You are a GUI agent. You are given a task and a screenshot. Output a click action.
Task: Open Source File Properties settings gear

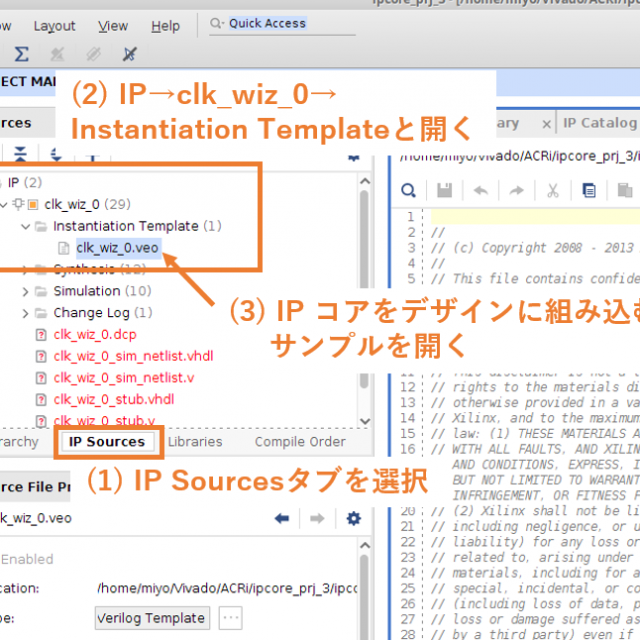point(353,518)
